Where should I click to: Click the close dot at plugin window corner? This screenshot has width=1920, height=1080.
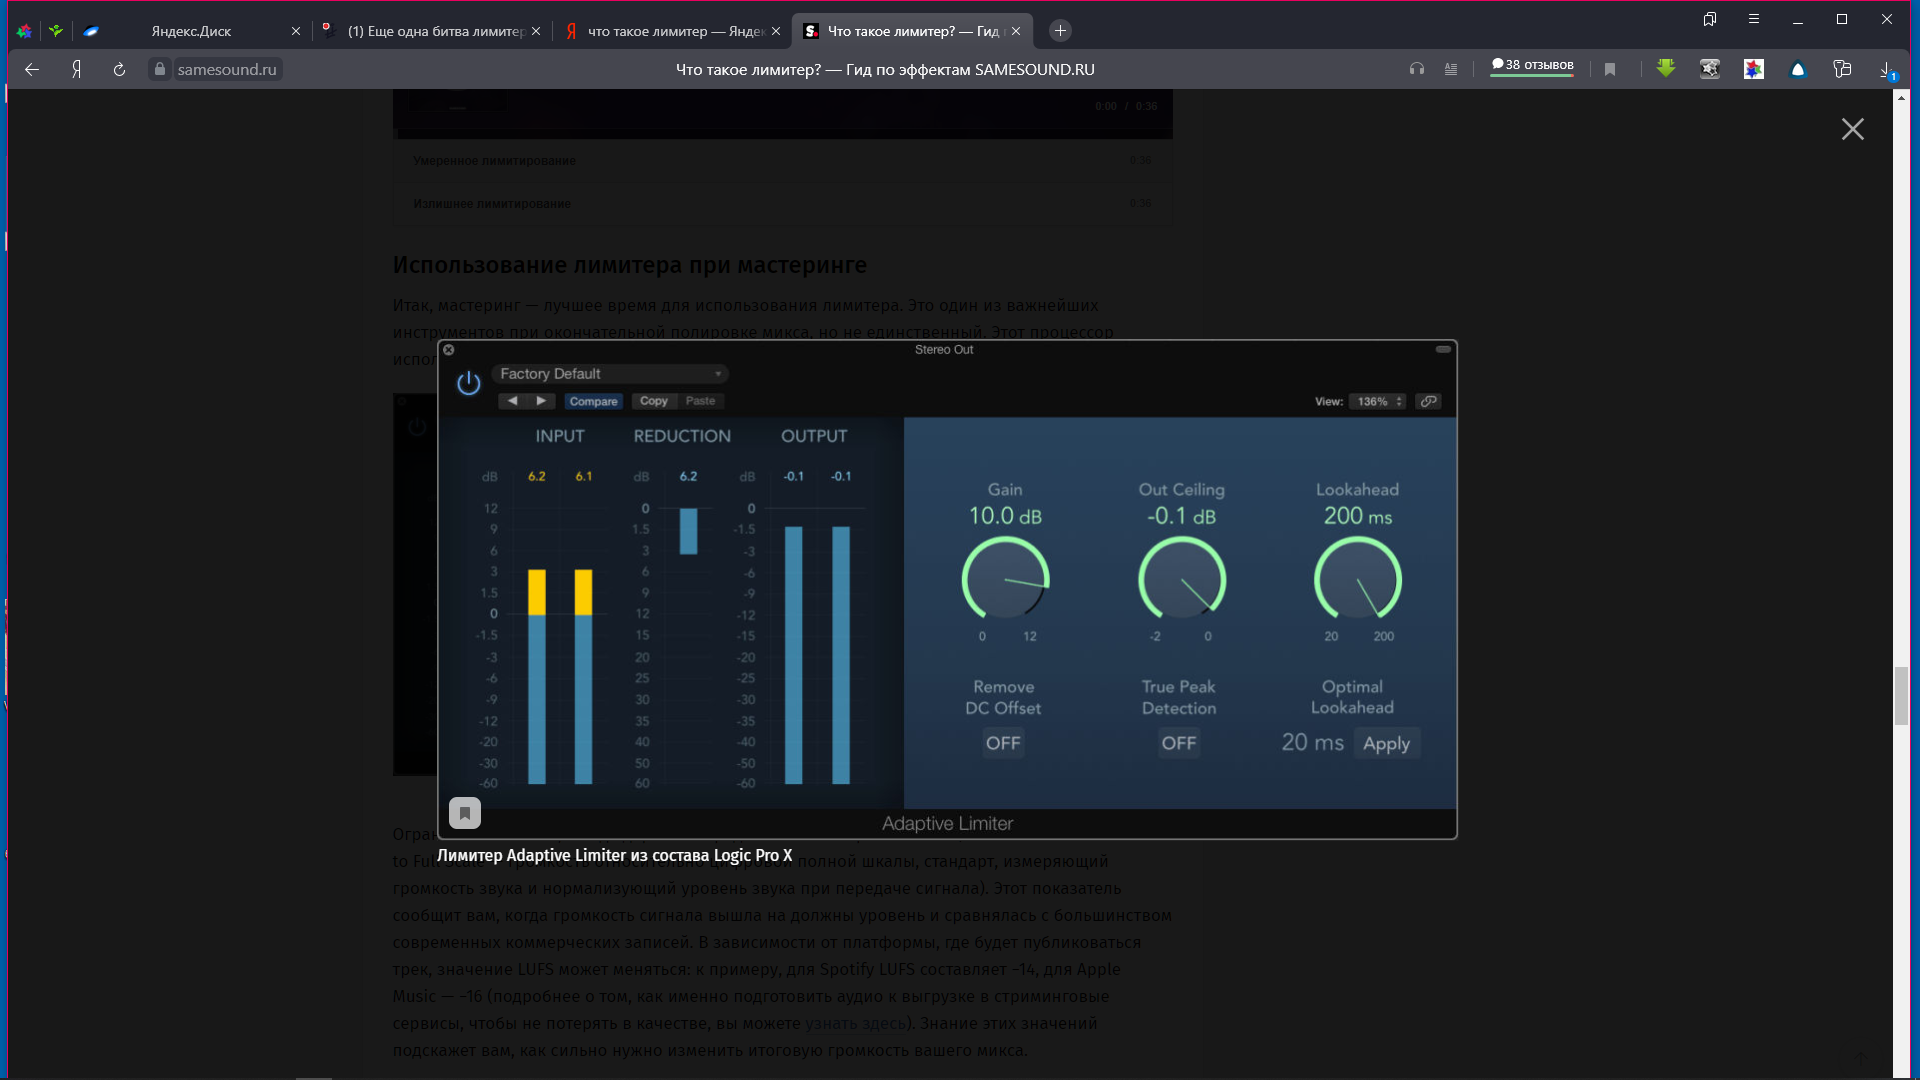449,350
